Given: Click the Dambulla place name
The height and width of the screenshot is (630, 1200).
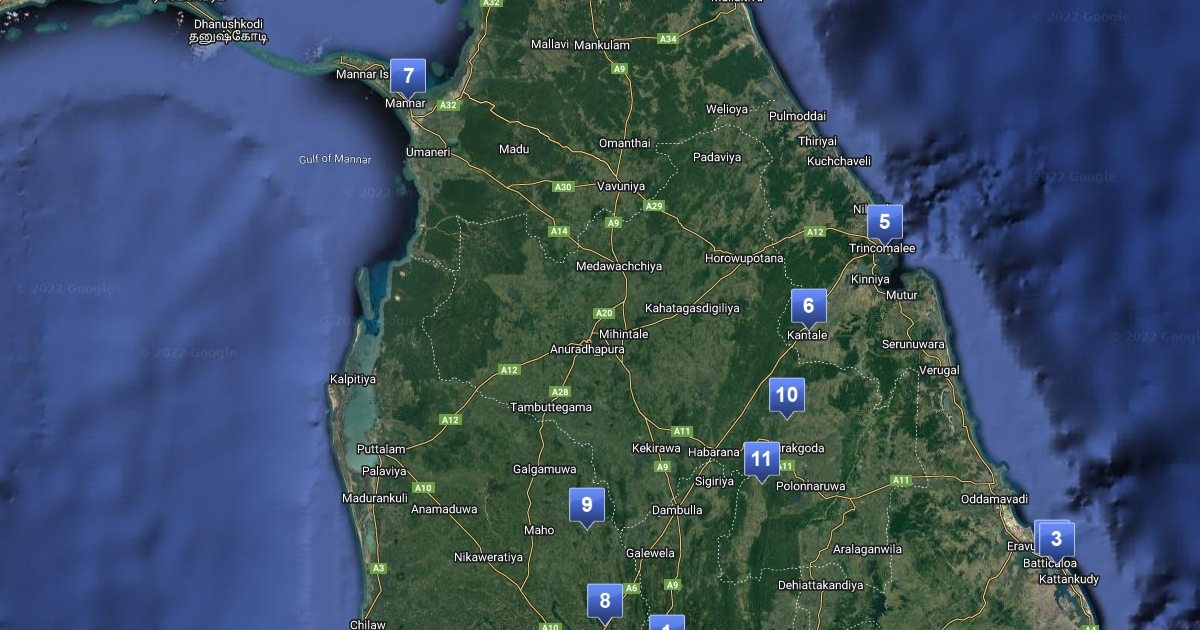Looking at the screenshot, I should 677,510.
